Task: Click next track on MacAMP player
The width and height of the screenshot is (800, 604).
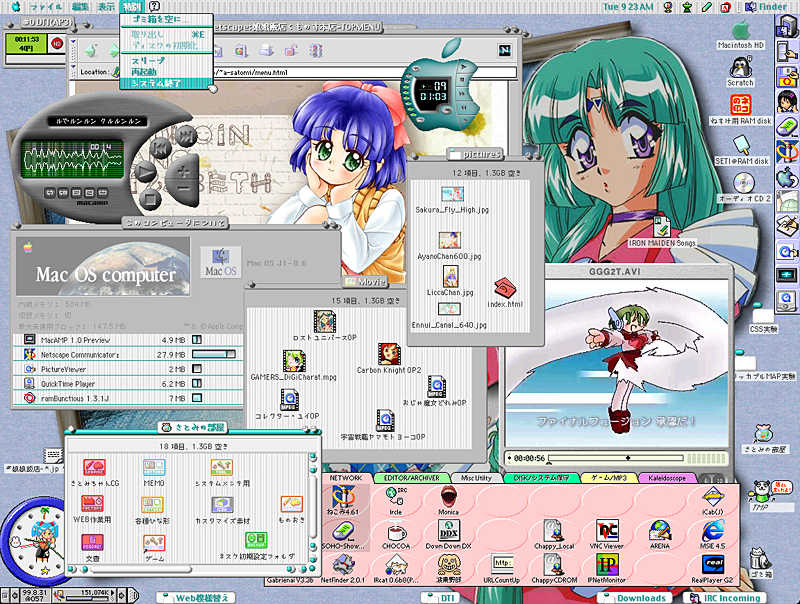Action: (187, 135)
